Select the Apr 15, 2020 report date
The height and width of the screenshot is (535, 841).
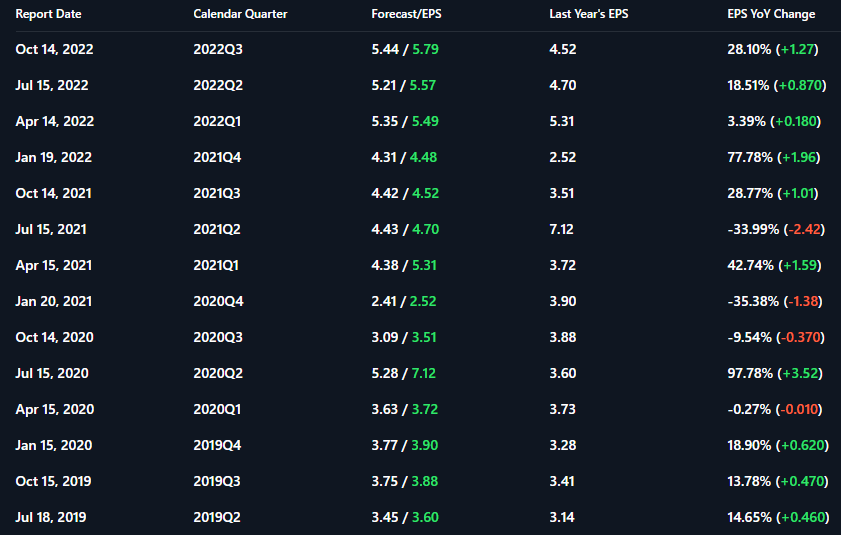[x=55, y=409]
